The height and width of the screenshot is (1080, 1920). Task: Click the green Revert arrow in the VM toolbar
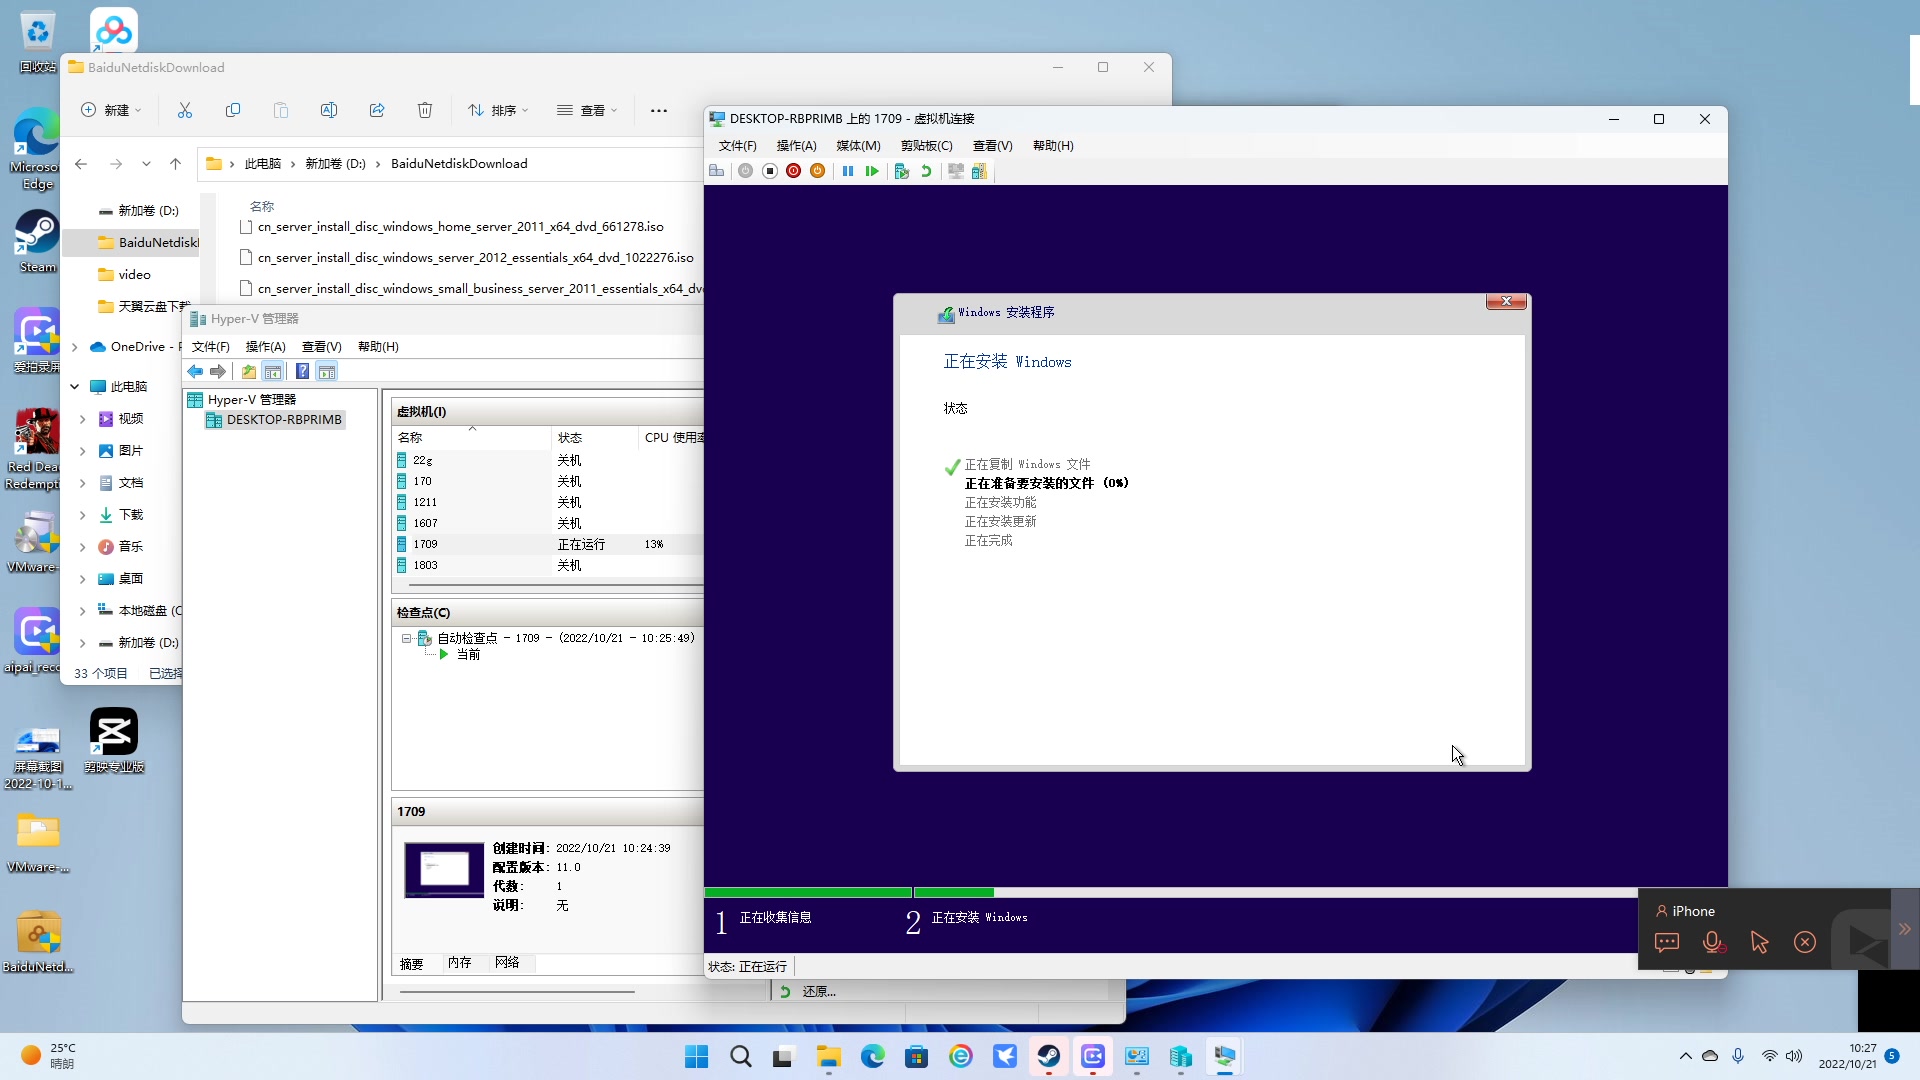click(x=926, y=171)
